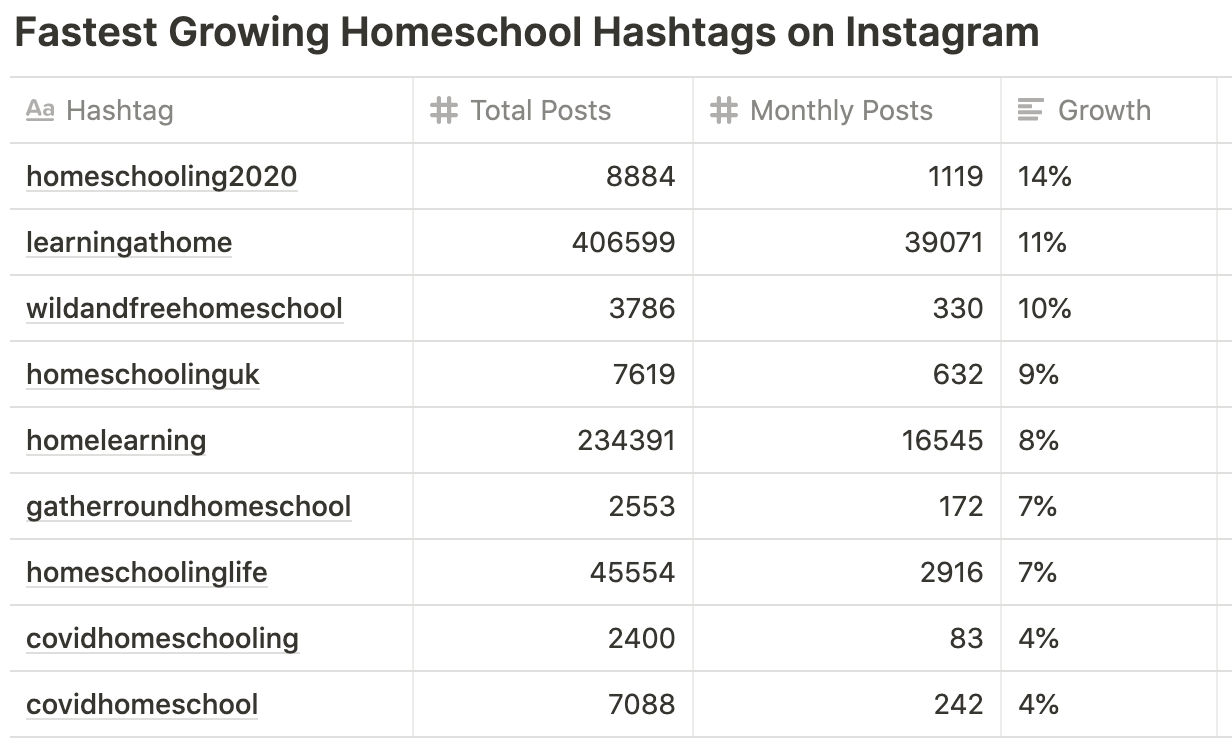Select the 406599 total posts cell
Screen dimensions: 1232x750
(x=553, y=242)
